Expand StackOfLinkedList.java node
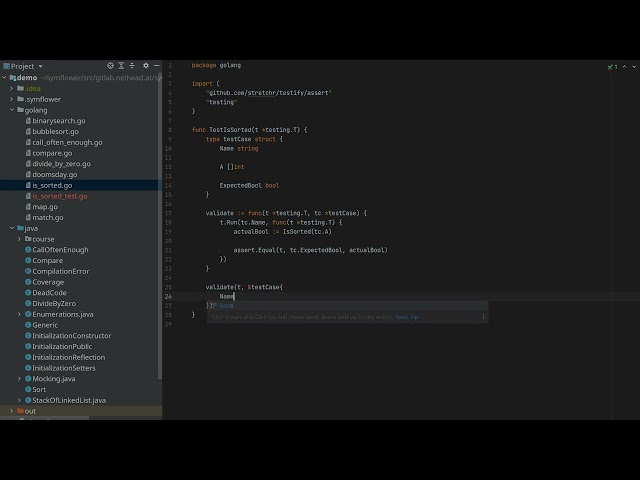The height and width of the screenshot is (480, 640). 19,400
